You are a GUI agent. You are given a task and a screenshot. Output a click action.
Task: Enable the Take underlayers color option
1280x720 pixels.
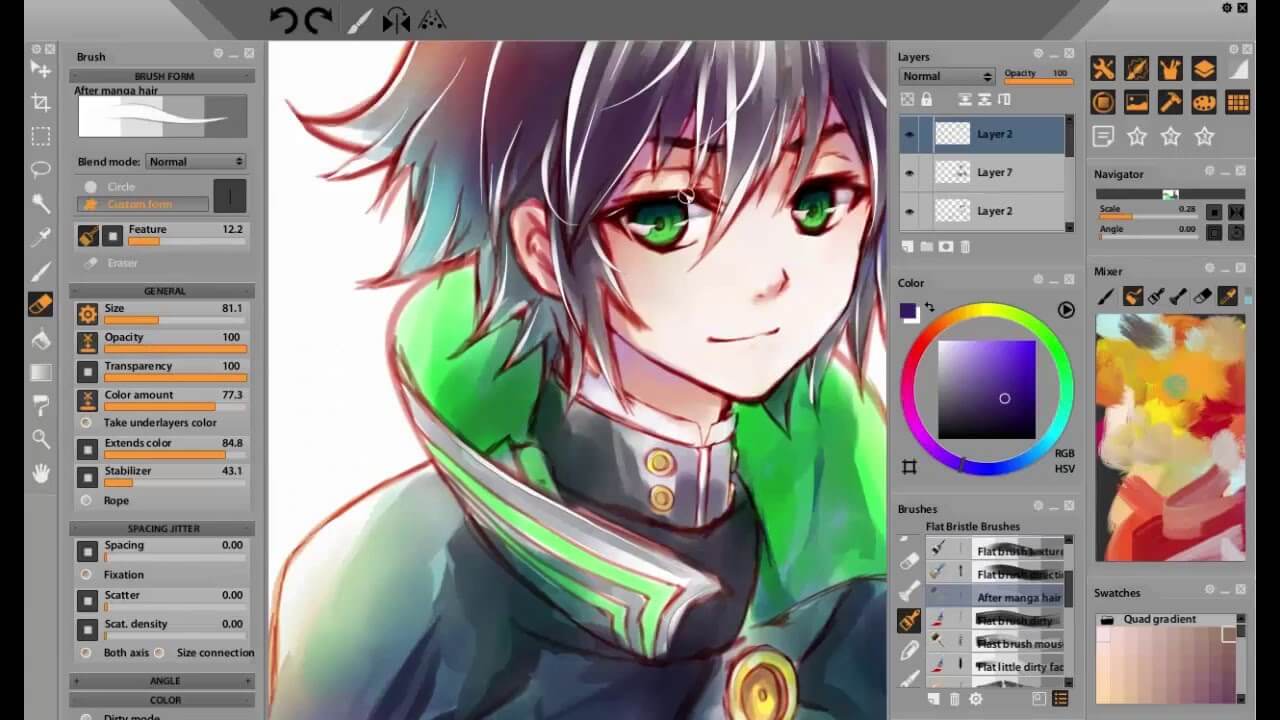click(86, 422)
